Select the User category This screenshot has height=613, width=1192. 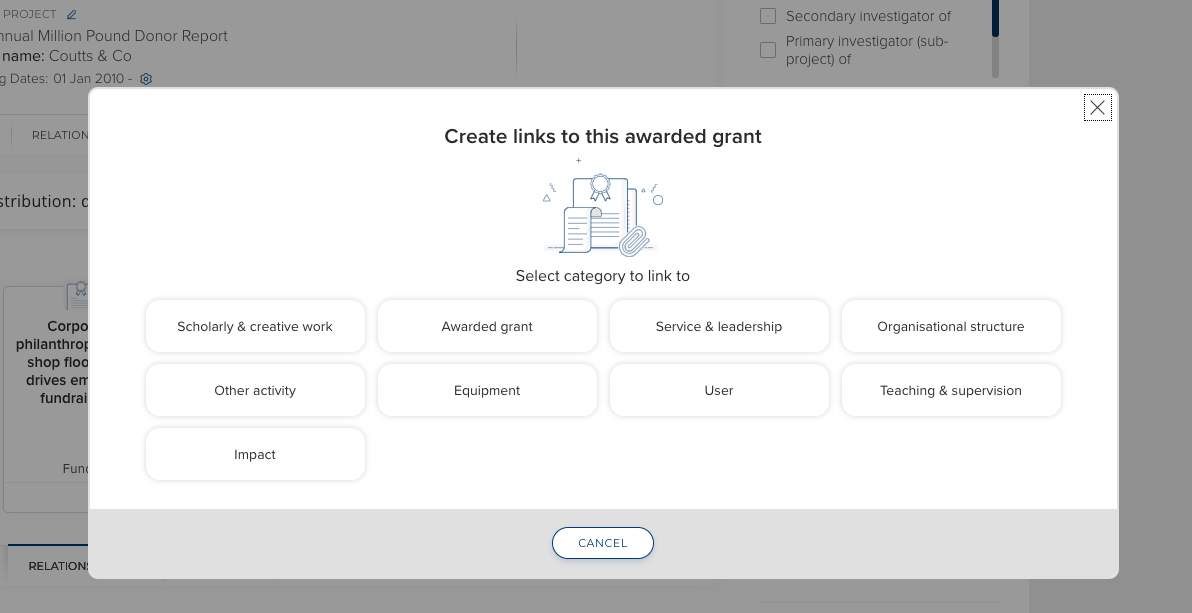coord(719,390)
